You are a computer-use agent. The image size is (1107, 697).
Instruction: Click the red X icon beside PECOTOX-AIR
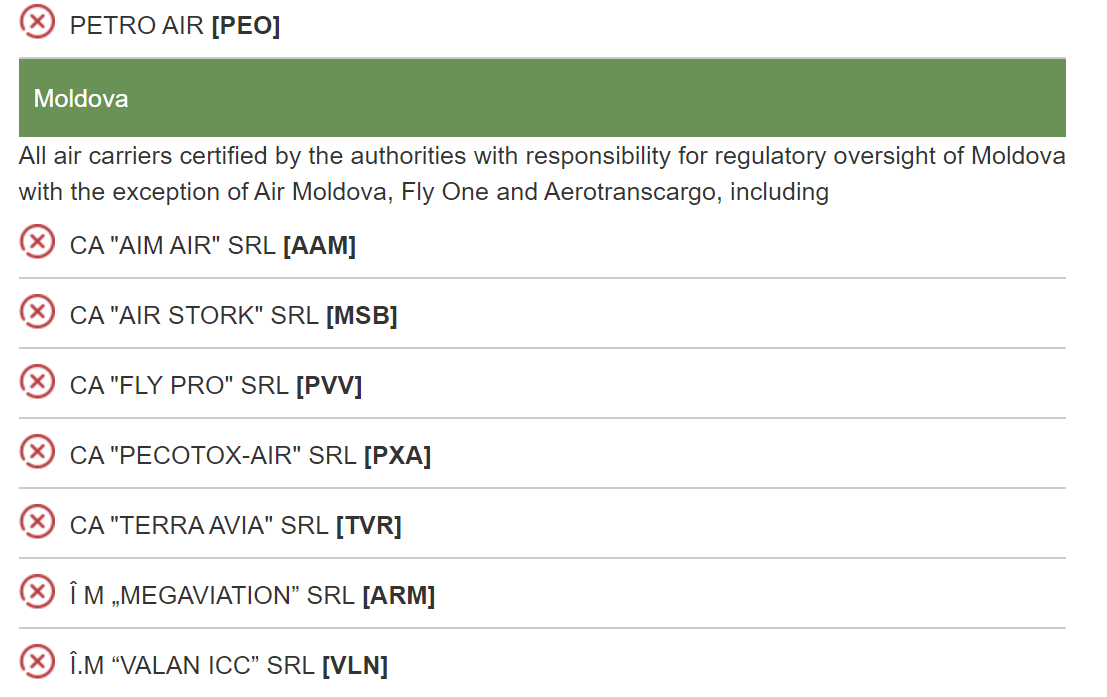(x=38, y=453)
